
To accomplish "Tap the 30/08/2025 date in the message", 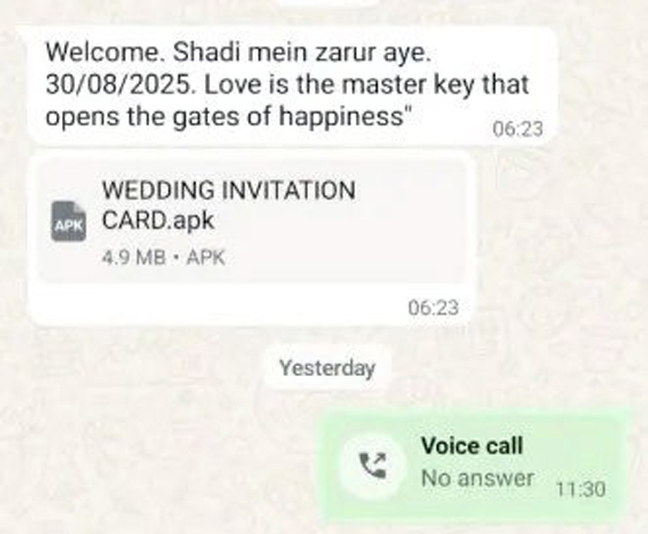I will 119,85.
